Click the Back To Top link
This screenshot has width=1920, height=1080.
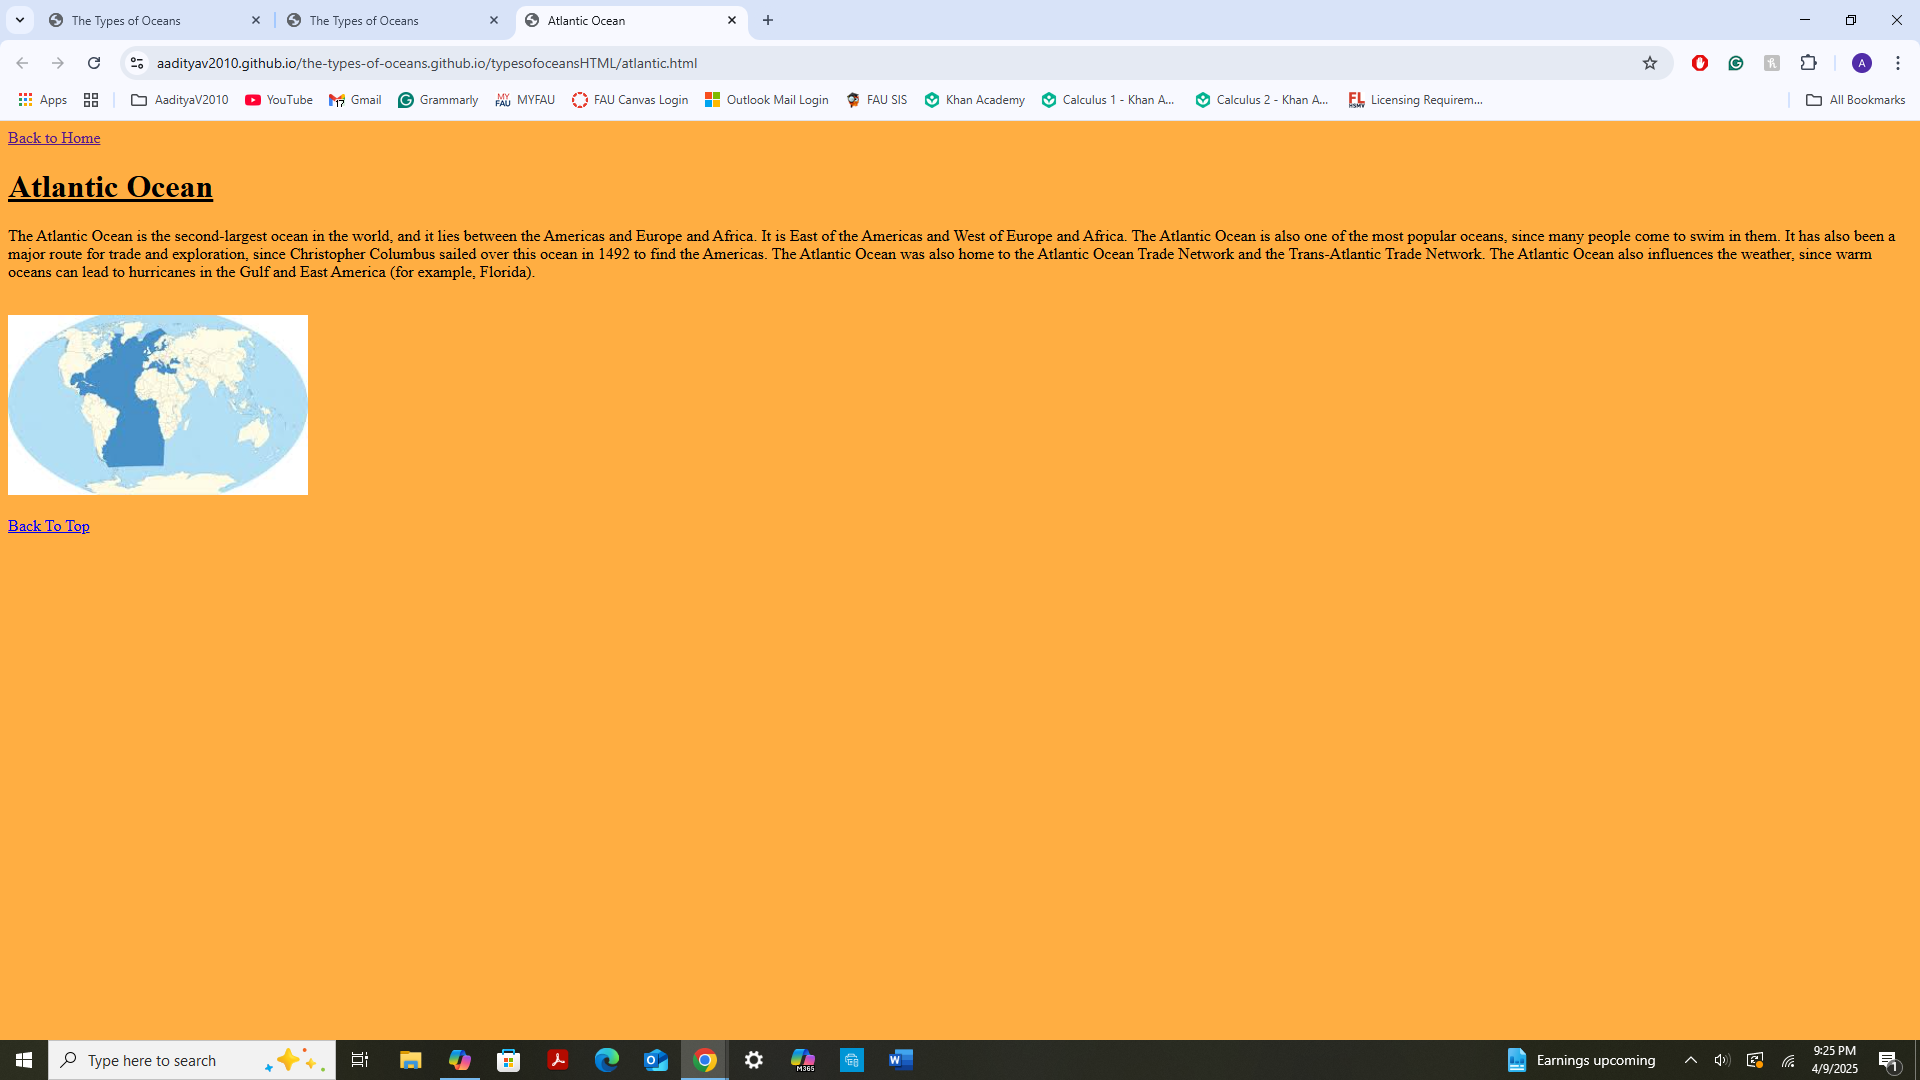coord(49,526)
